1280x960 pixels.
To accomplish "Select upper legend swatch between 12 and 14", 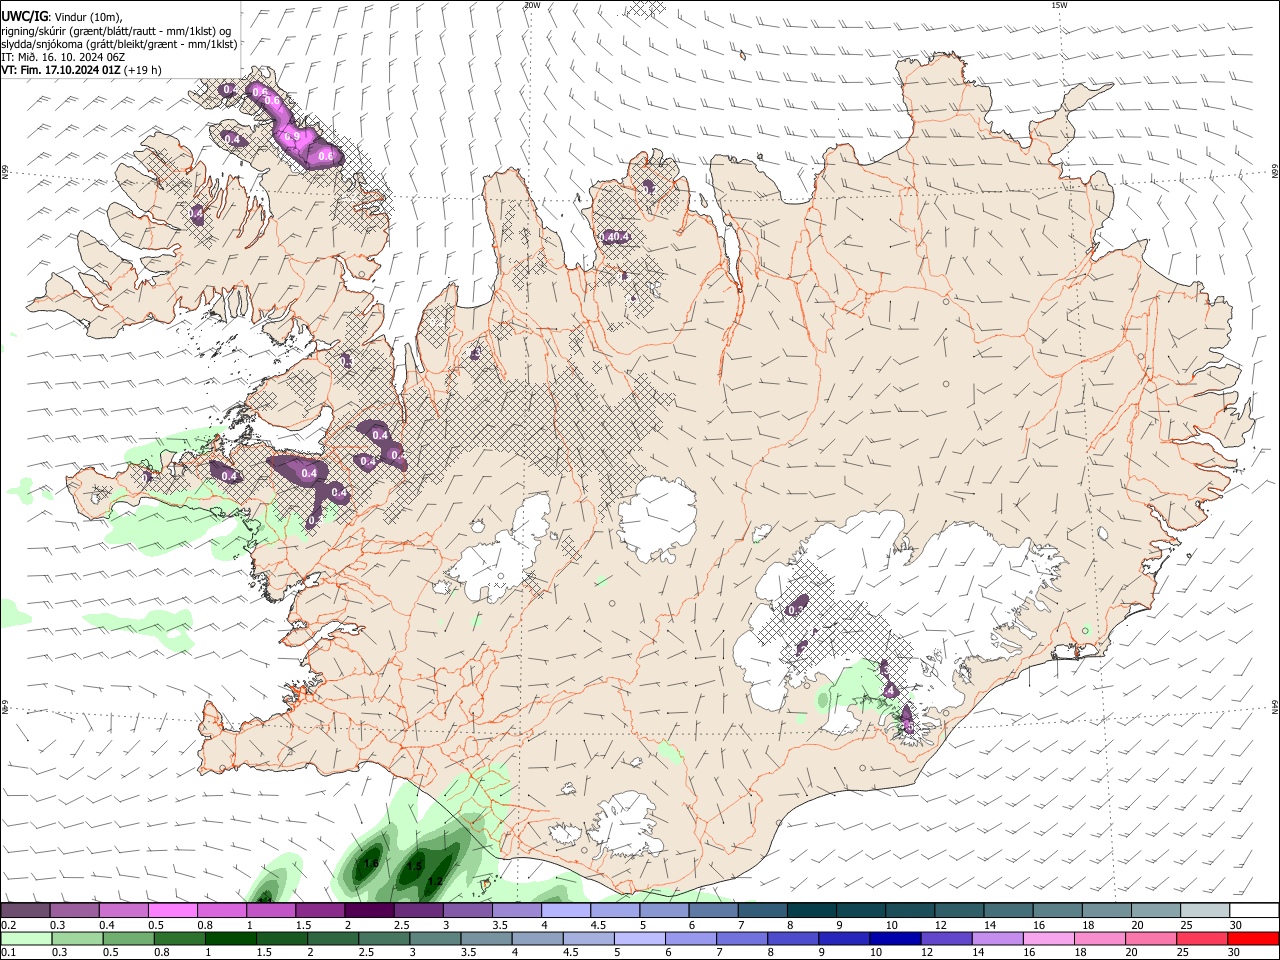I will pyautogui.click(x=960, y=910).
